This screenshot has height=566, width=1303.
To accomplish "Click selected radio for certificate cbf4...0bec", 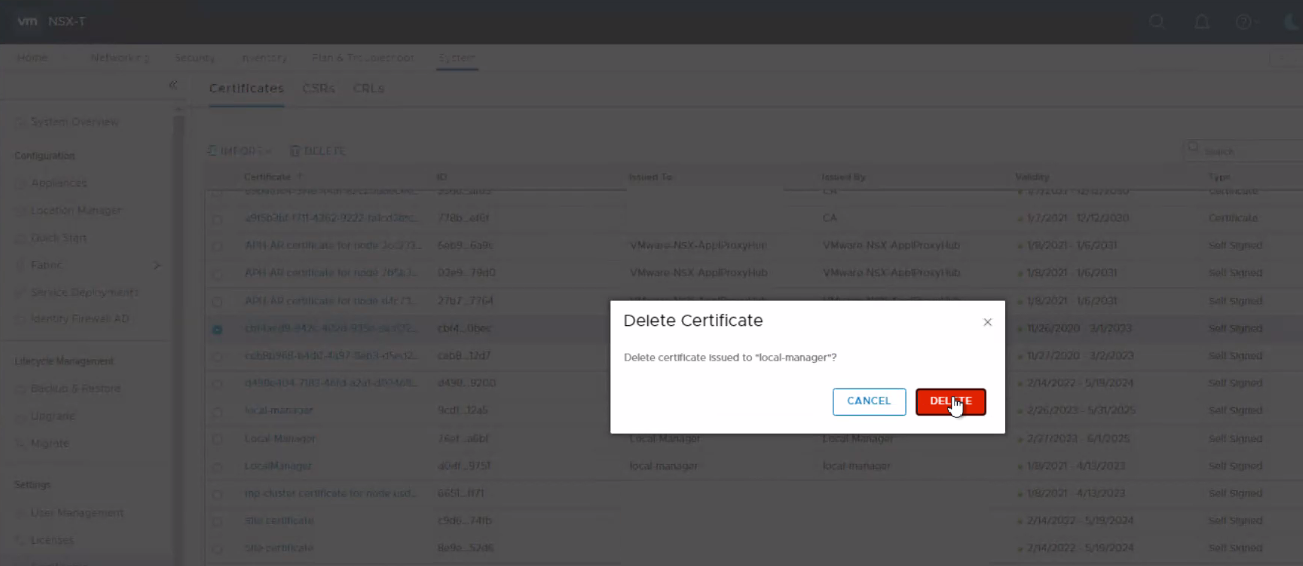I will point(217,329).
